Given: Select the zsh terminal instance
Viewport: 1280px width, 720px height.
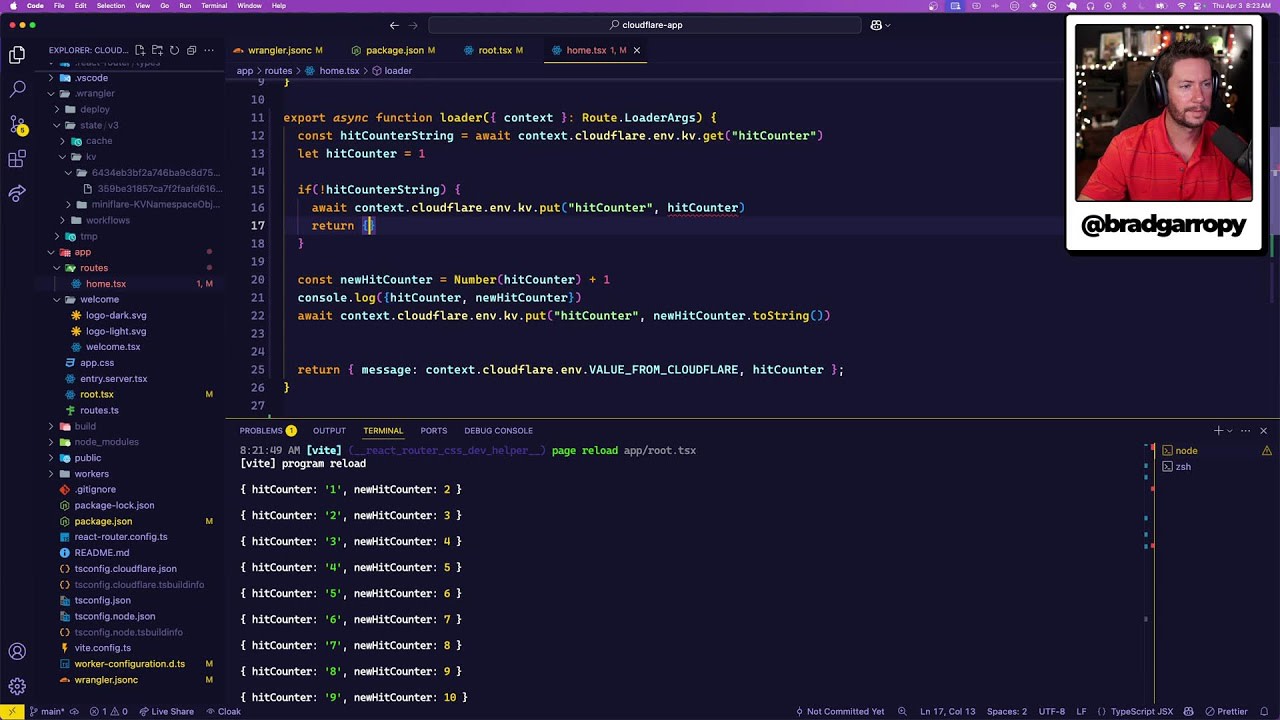Looking at the screenshot, I should tap(1183, 467).
